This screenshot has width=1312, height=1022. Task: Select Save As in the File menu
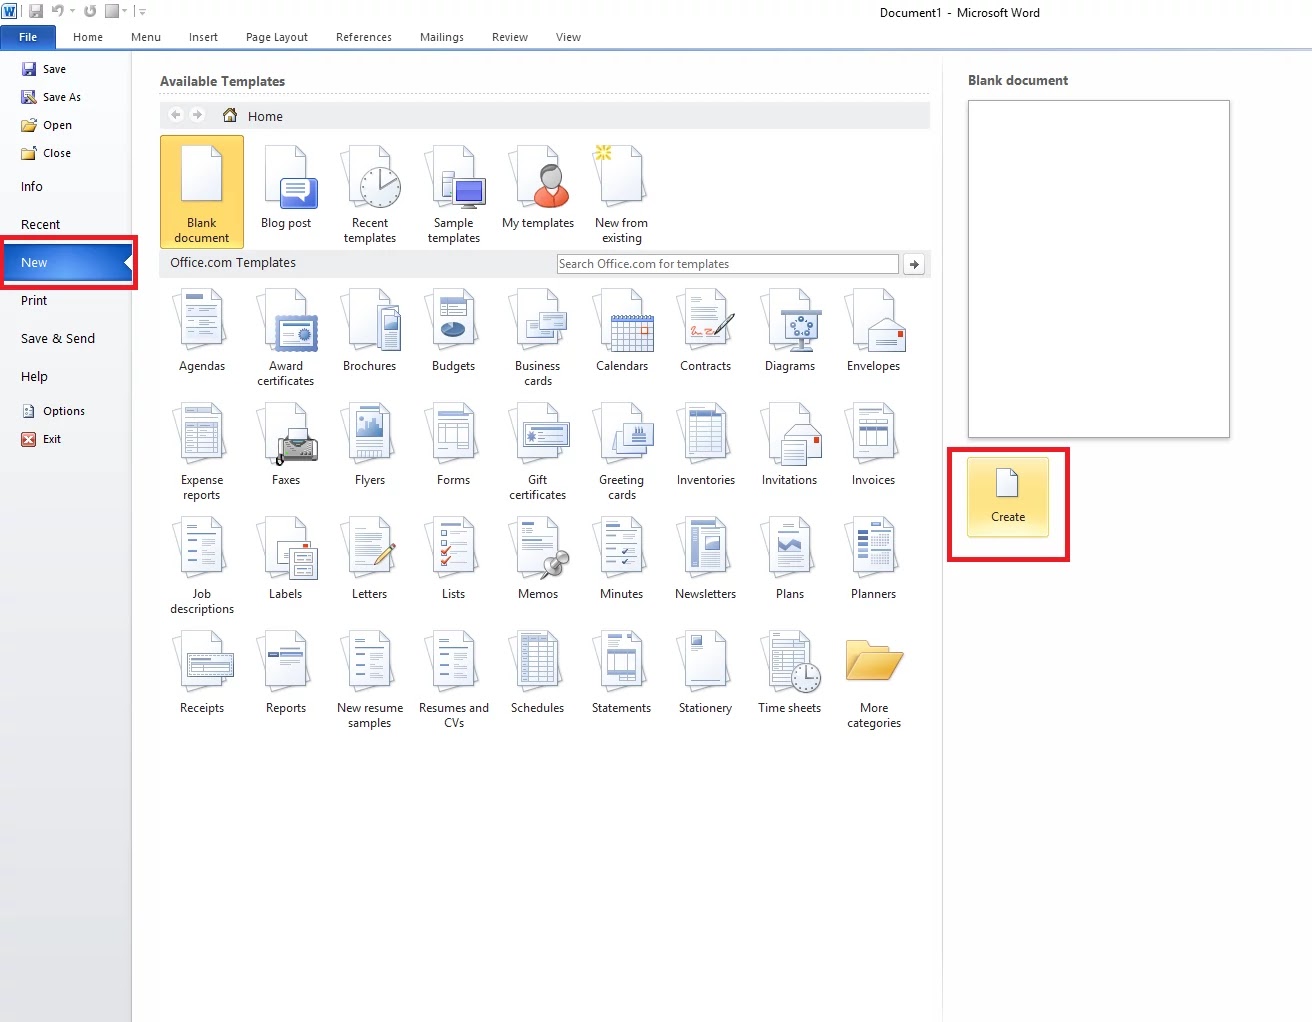click(x=51, y=97)
